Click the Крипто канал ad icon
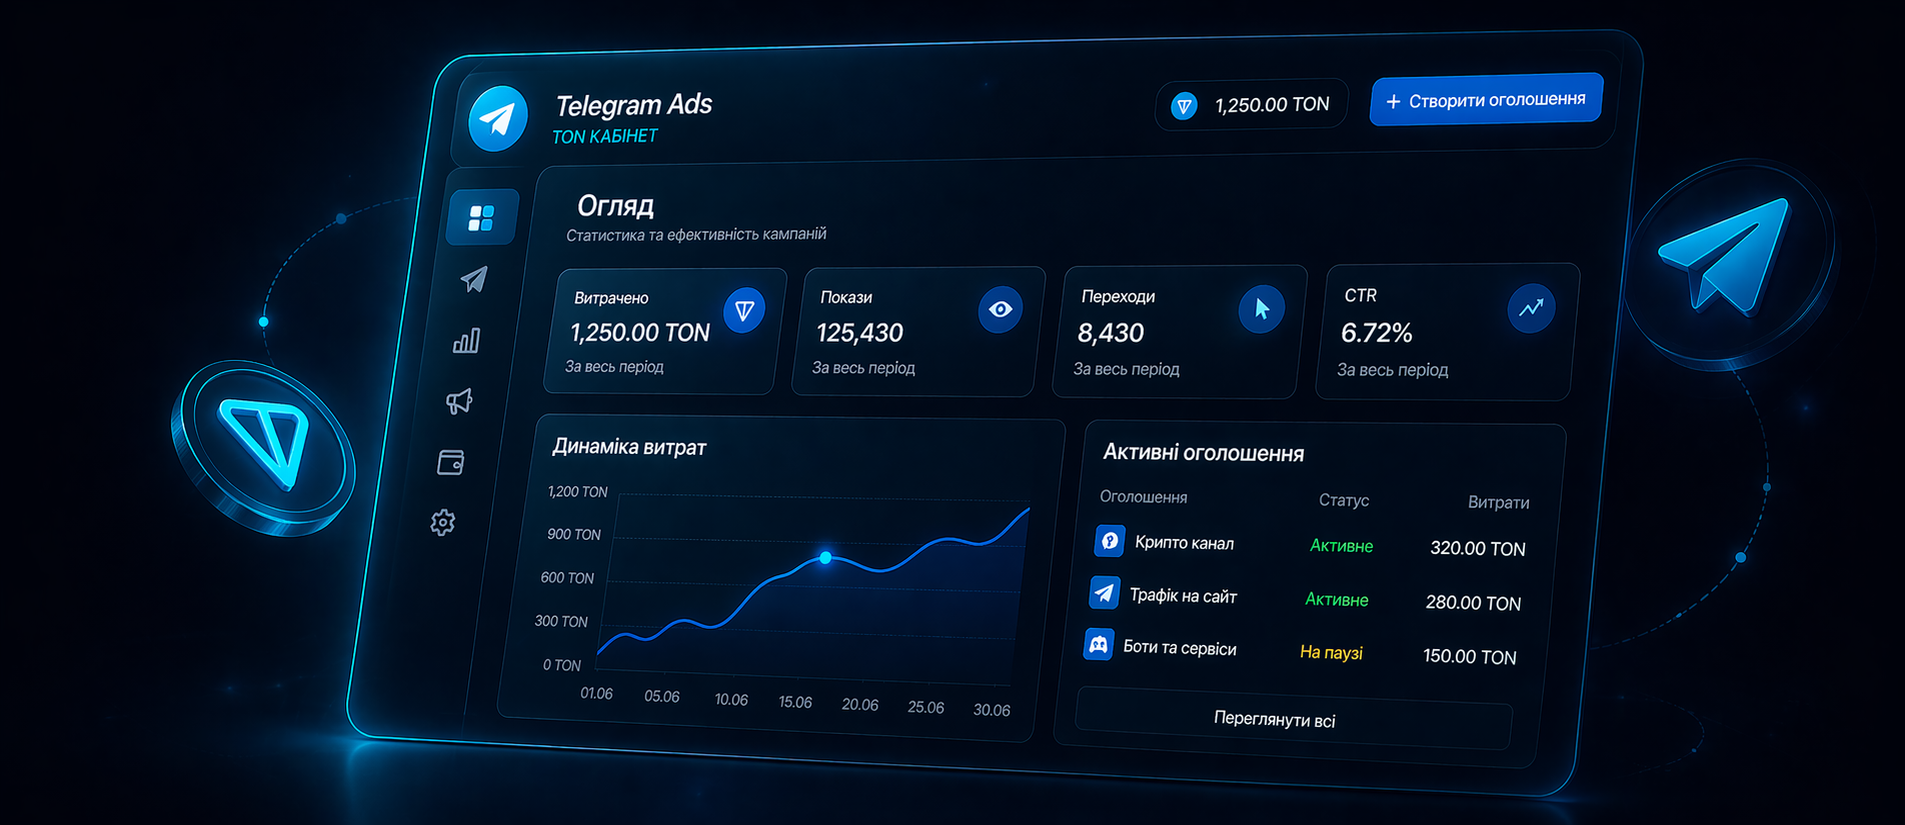Screen dimensions: 1905x825 pyautogui.click(x=1109, y=541)
